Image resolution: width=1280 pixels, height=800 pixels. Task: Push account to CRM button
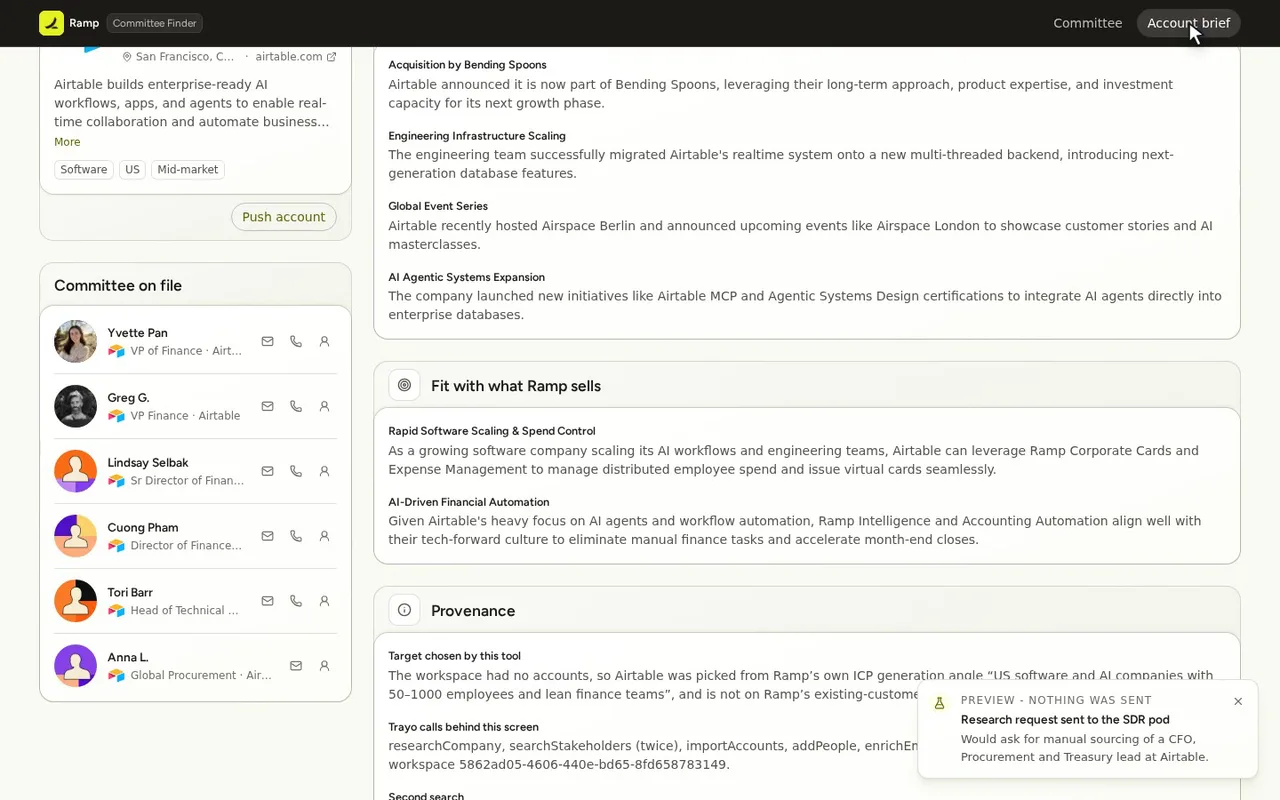point(284,217)
